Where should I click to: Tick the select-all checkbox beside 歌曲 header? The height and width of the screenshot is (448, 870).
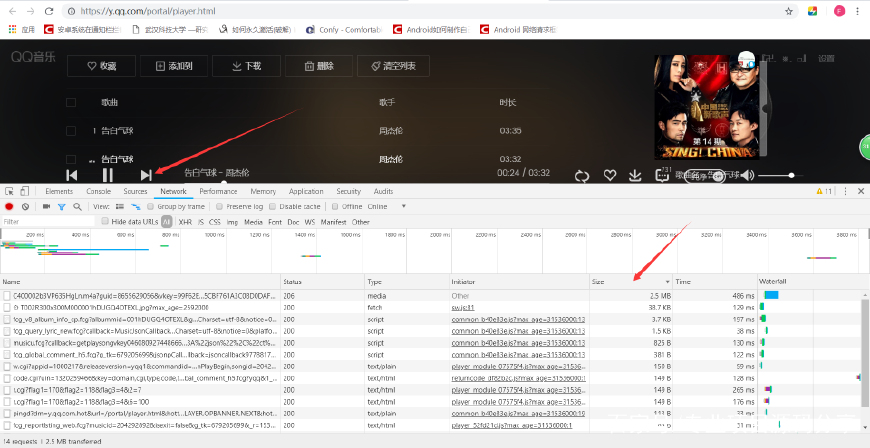click(71, 102)
